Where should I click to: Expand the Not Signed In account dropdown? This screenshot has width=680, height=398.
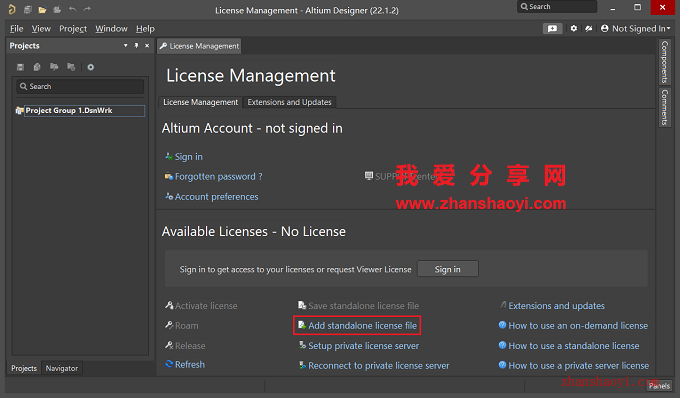tap(636, 29)
